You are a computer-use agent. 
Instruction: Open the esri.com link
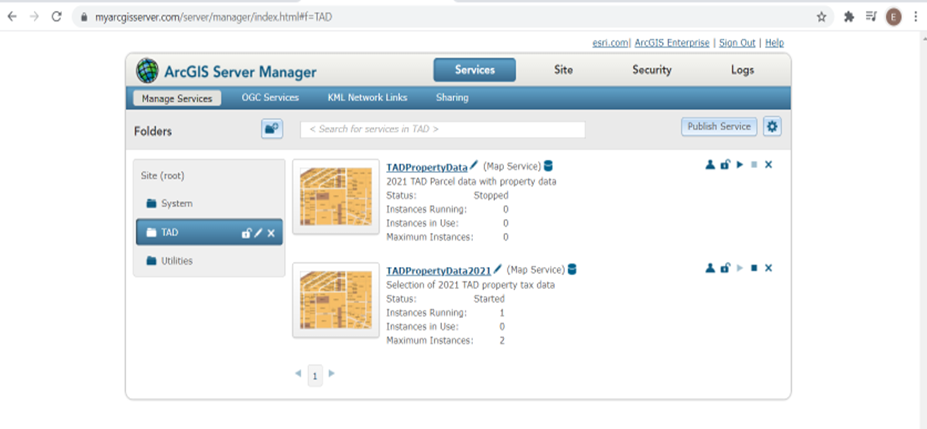coord(611,43)
